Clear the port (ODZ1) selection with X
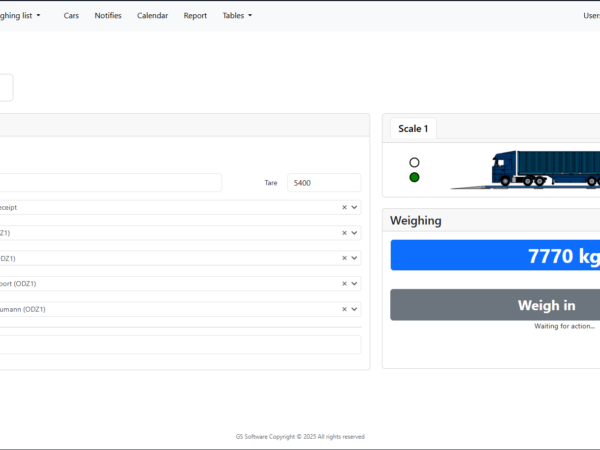Viewport: 600px width, 450px height. 344,284
